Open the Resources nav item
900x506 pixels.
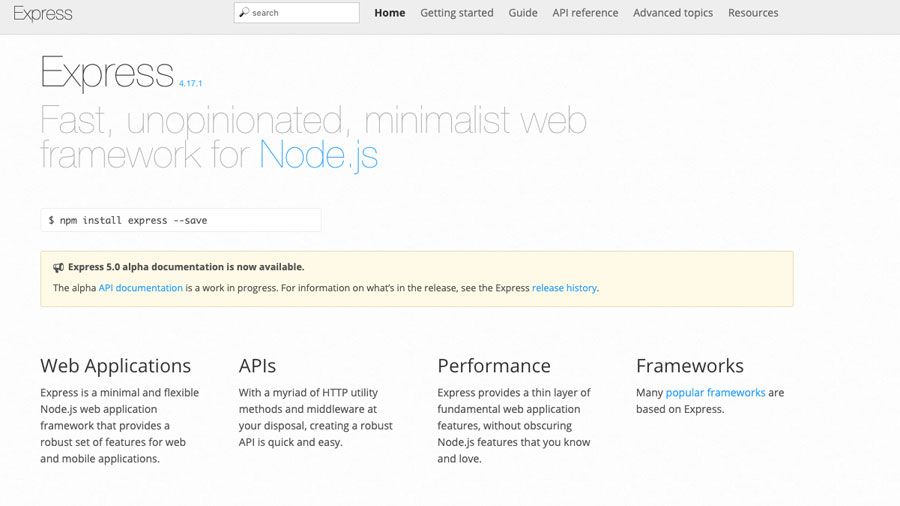click(x=753, y=13)
